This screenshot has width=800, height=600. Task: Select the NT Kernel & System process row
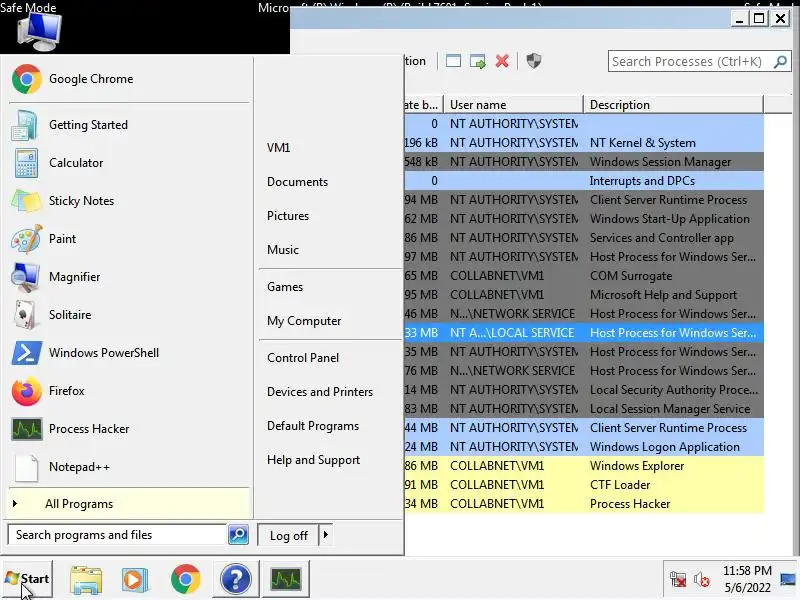pos(584,143)
